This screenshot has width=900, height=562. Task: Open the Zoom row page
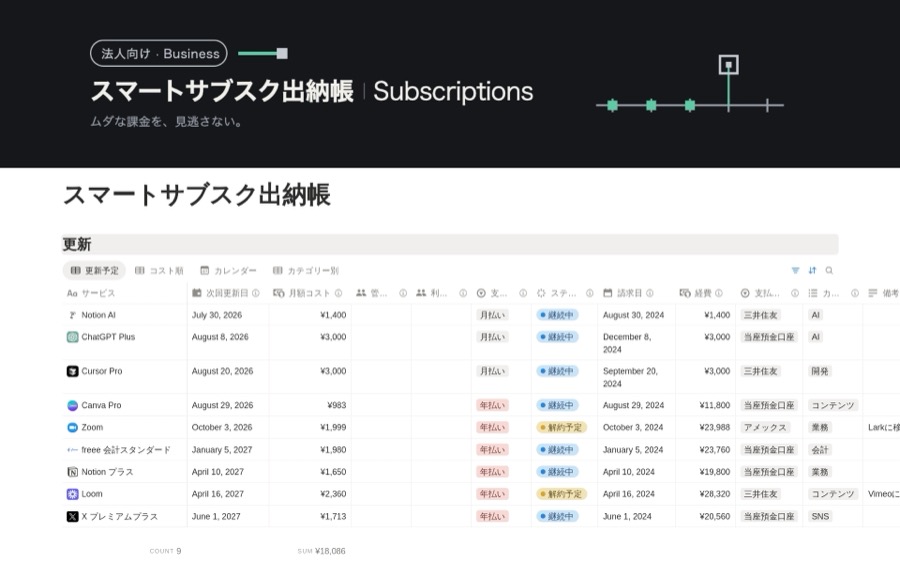pyautogui.click(x=92, y=428)
